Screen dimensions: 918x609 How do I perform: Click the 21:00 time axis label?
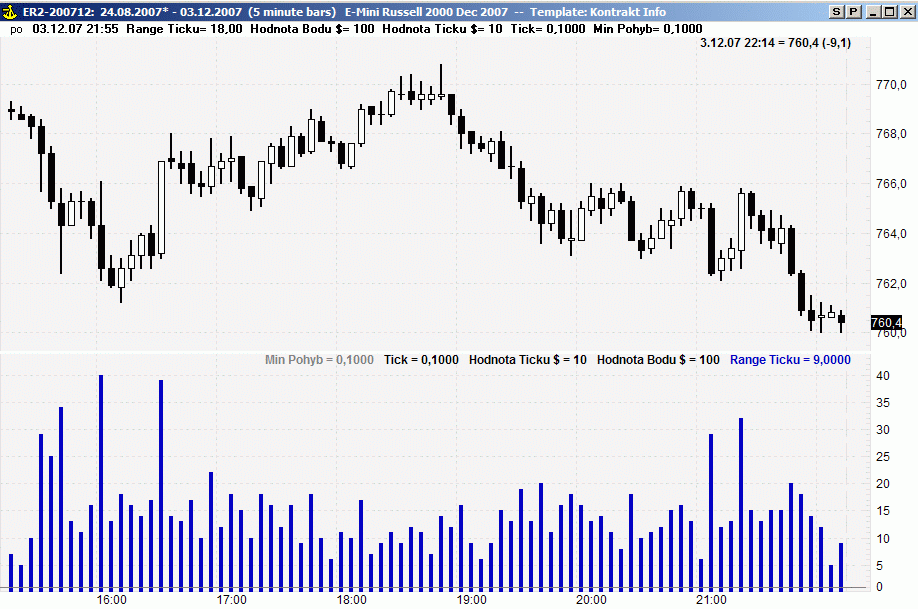click(x=711, y=600)
